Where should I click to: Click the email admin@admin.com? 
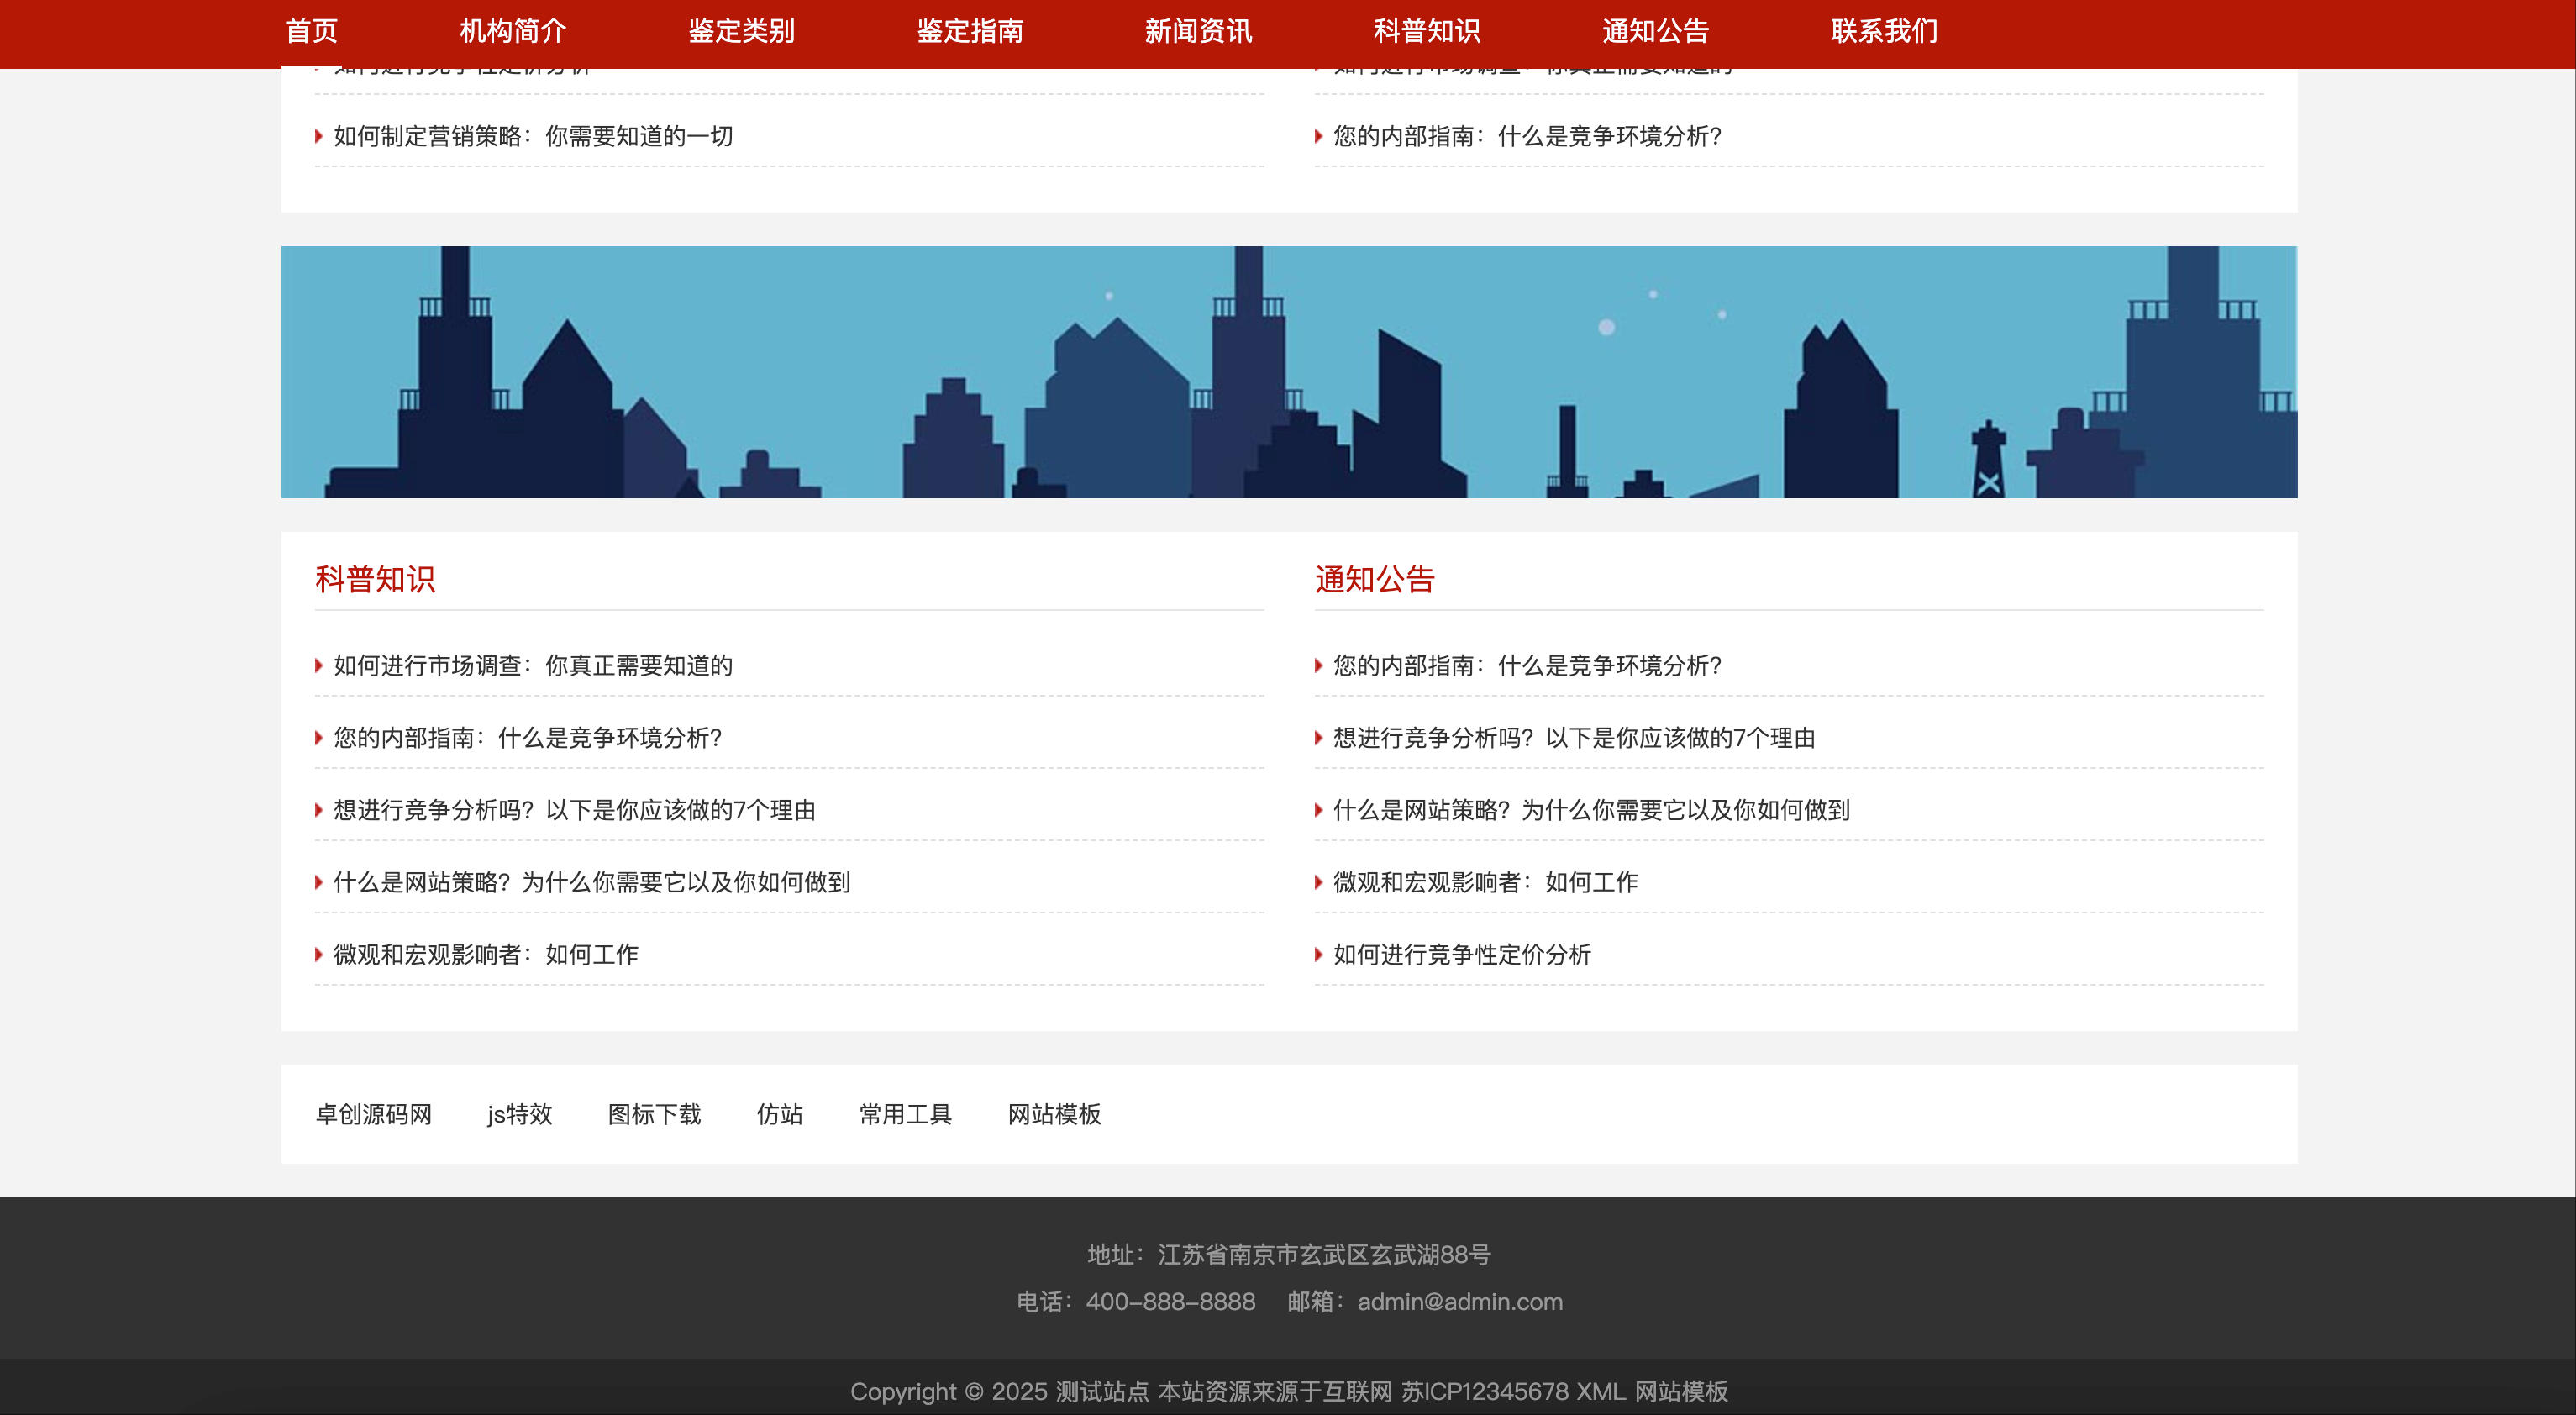1460,1302
